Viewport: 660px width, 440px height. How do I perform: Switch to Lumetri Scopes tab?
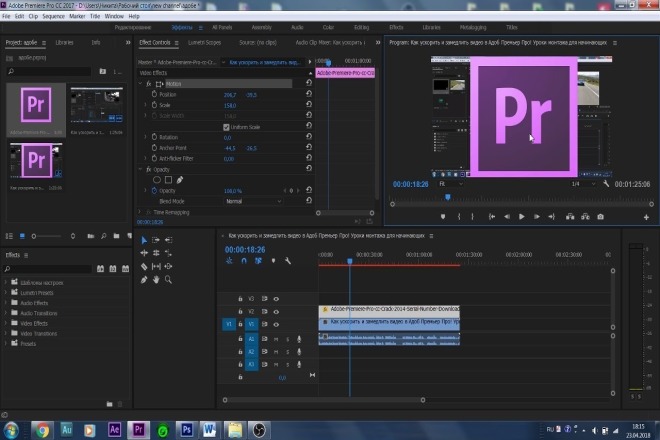coord(205,43)
